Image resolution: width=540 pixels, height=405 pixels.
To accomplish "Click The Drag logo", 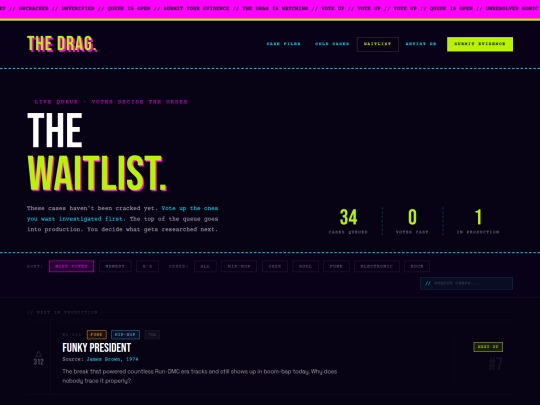I will pyautogui.click(x=62, y=44).
